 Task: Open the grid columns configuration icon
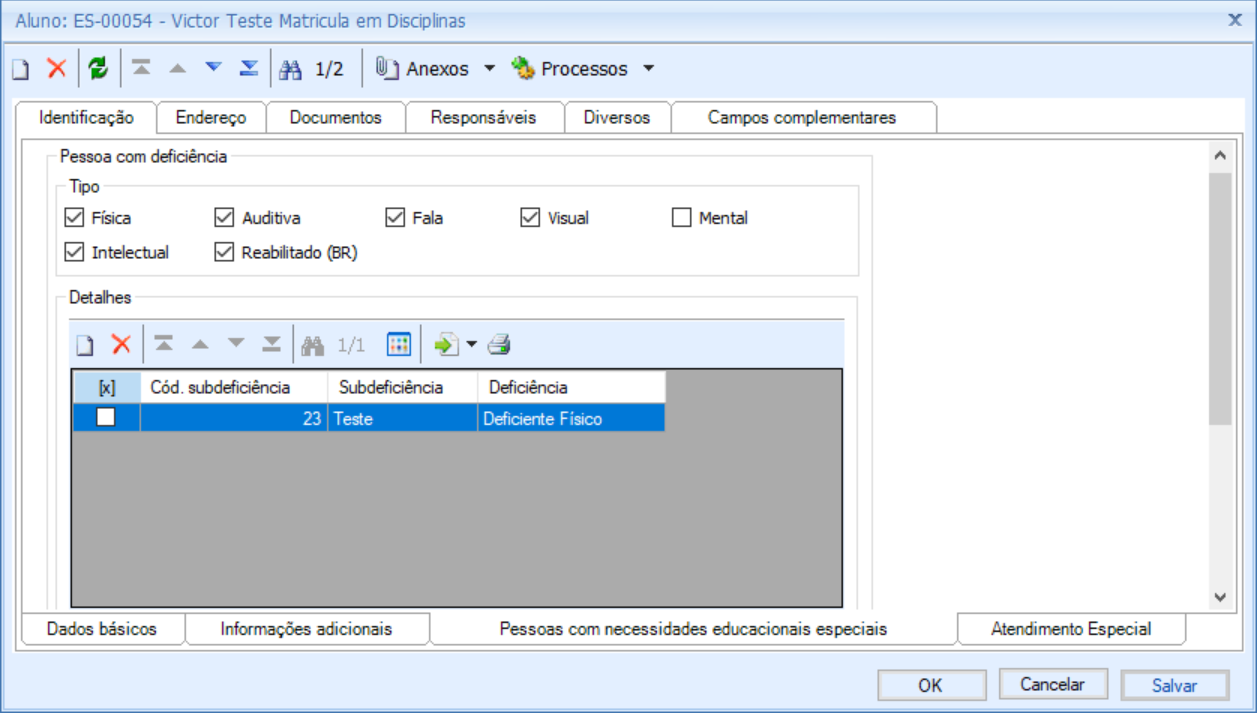(399, 345)
